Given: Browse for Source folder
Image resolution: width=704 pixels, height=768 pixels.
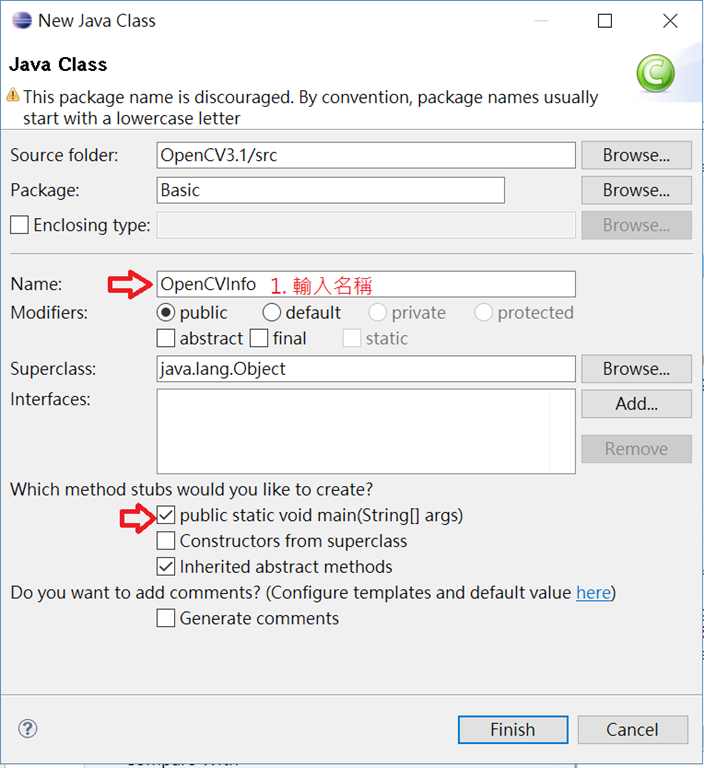Looking at the screenshot, I should click(x=636, y=155).
